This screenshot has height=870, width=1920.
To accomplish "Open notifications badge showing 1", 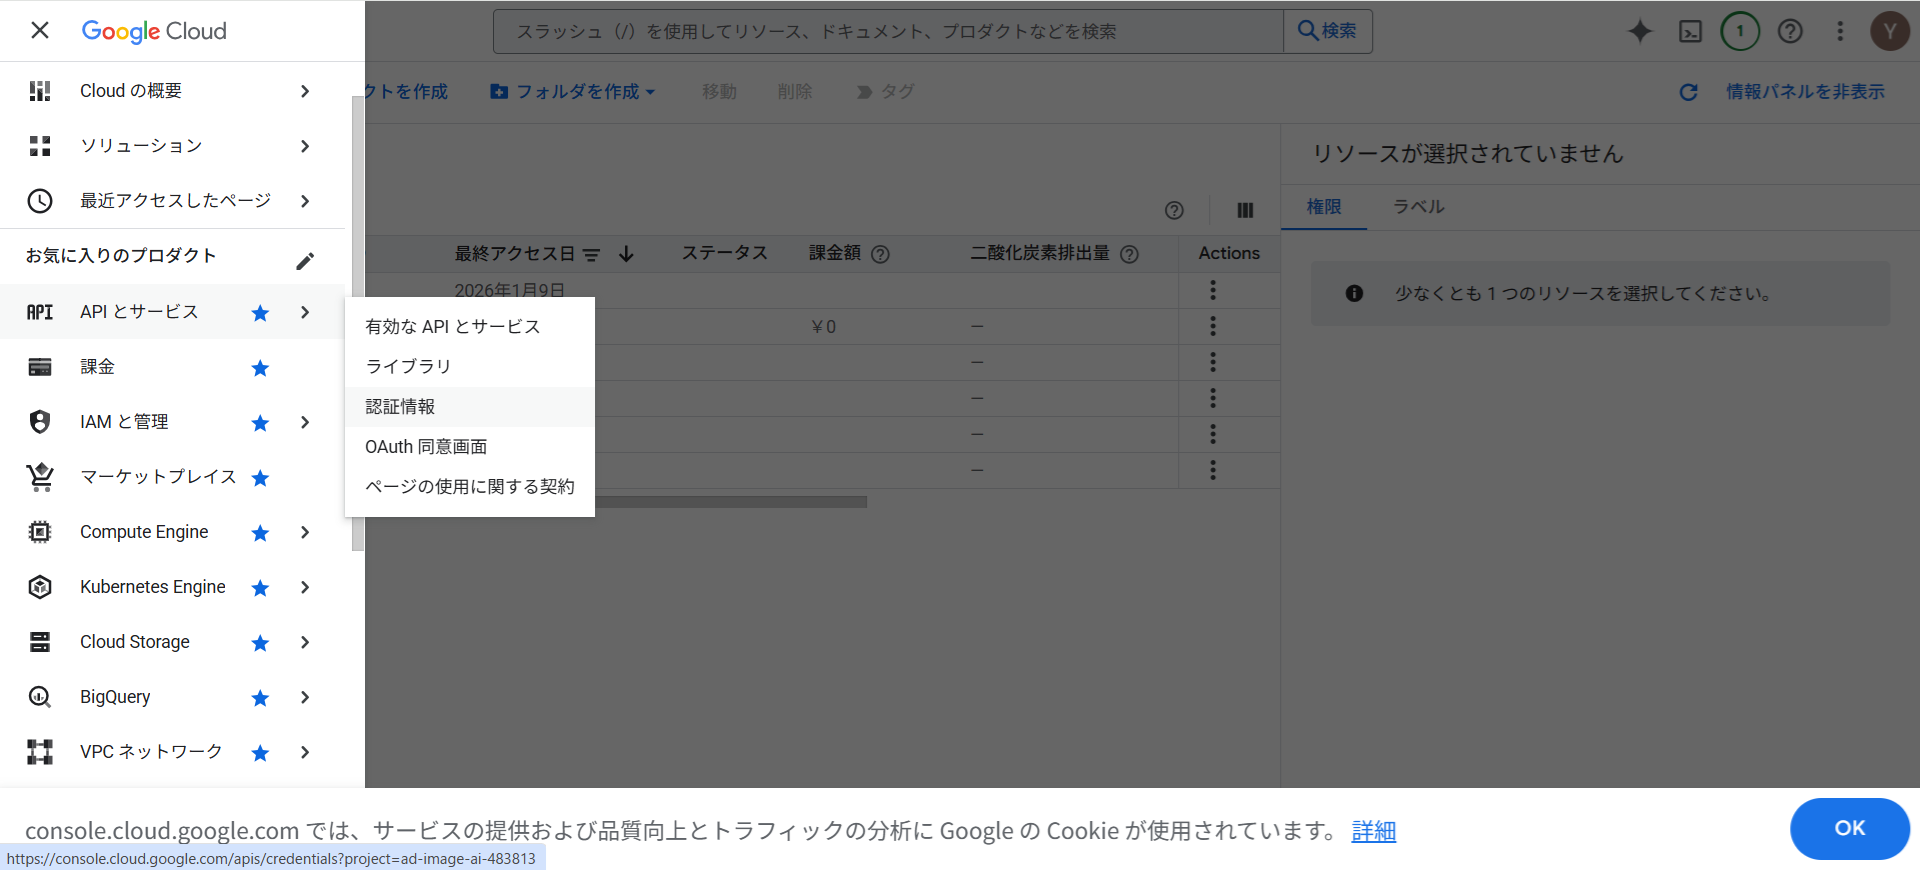I will (x=1740, y=31).
